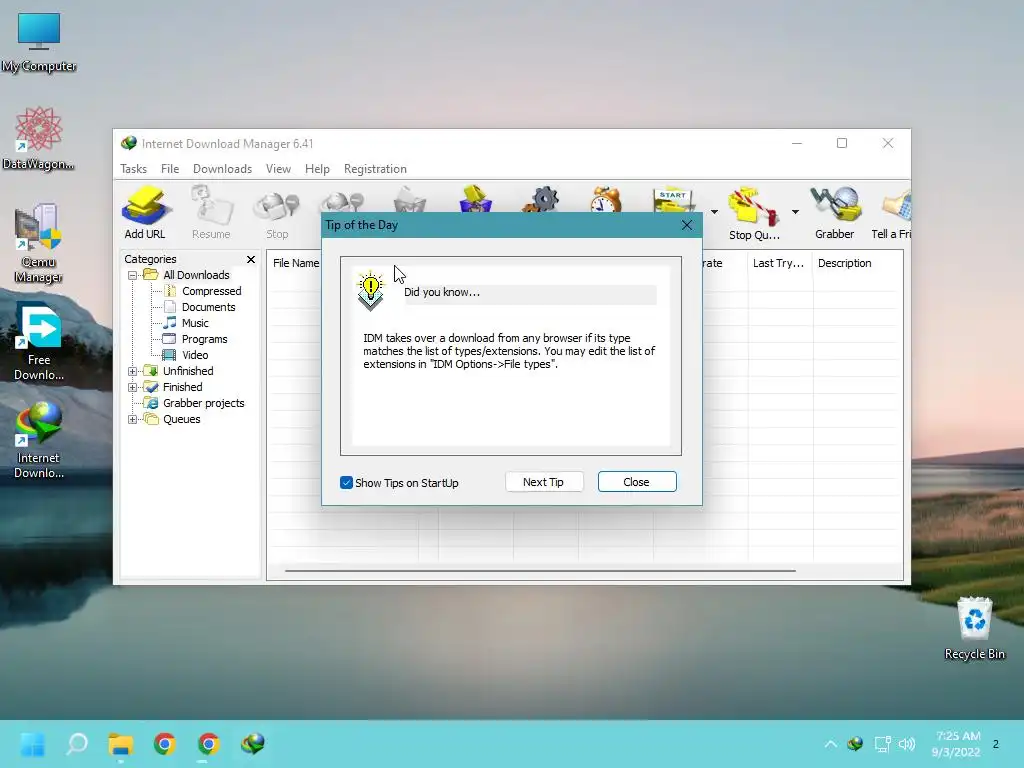This screenshot has width=1024, height=768.
Task: Open the Windows Start menu
Action: 33,744
